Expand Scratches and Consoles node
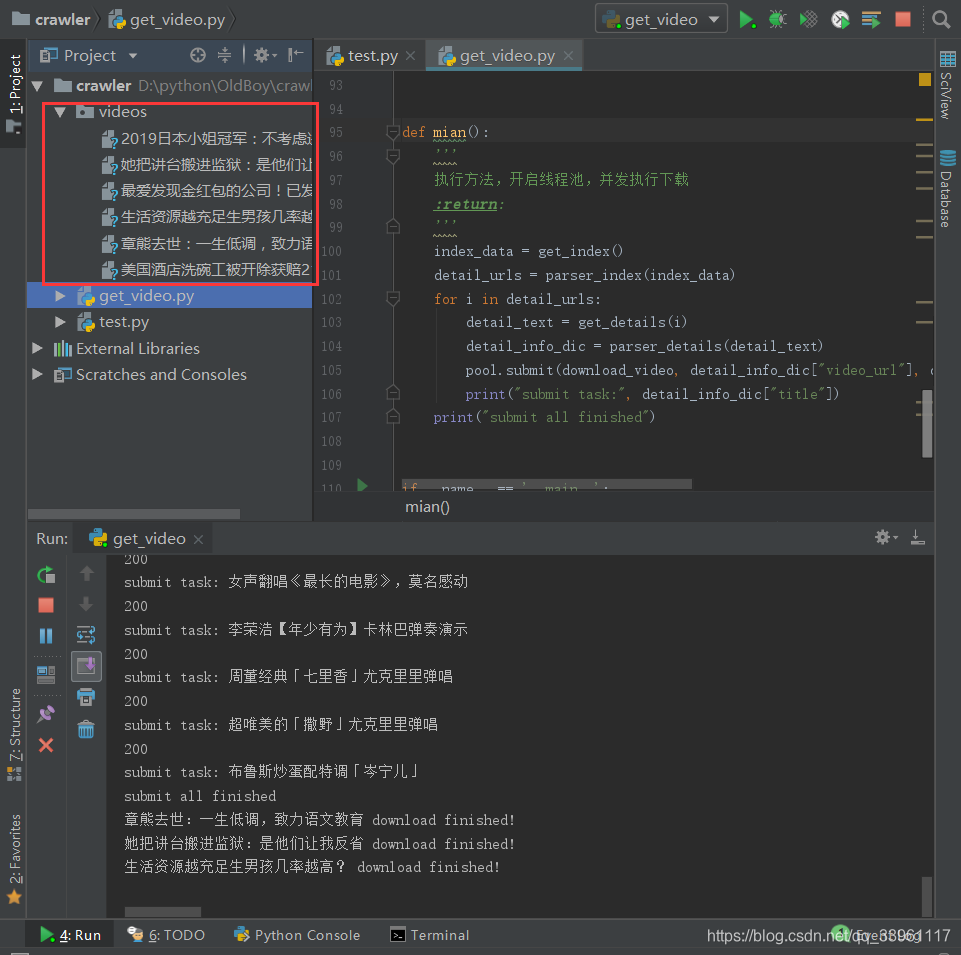The image size is (961, 955). click(37, 375)
